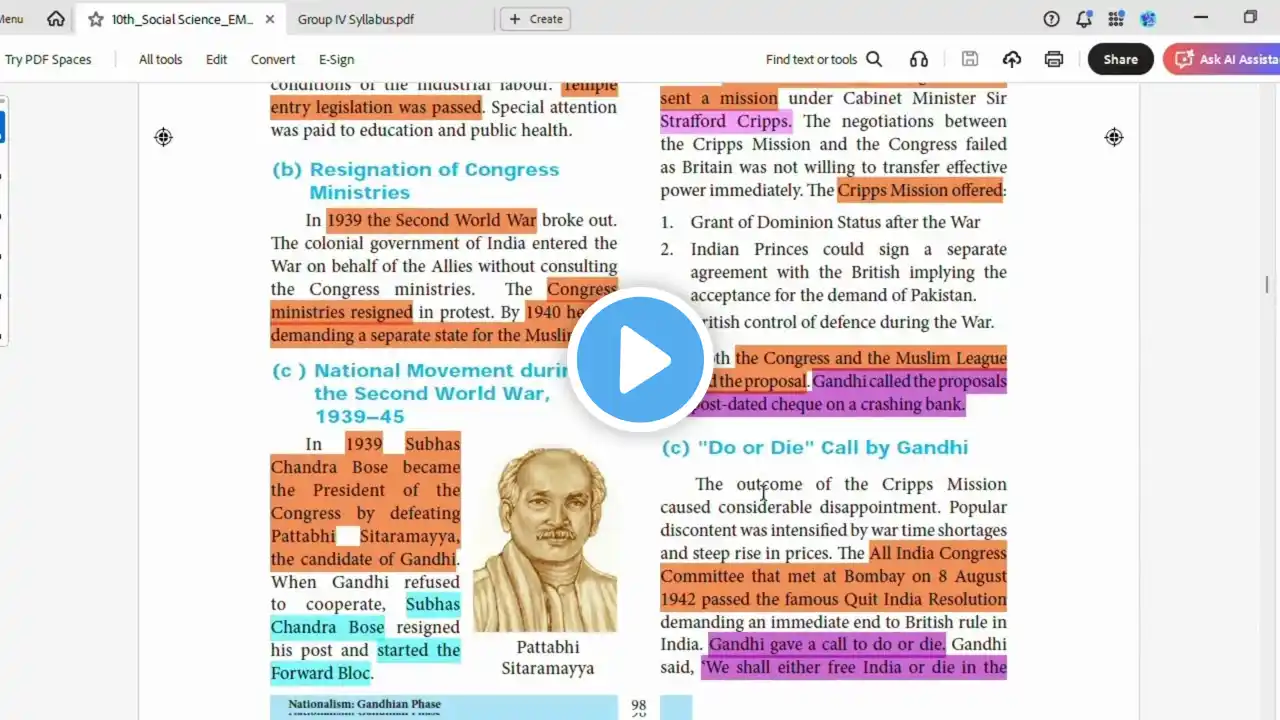Open the notifications bell
The image size is (1280, 720).
(1084, 19)
